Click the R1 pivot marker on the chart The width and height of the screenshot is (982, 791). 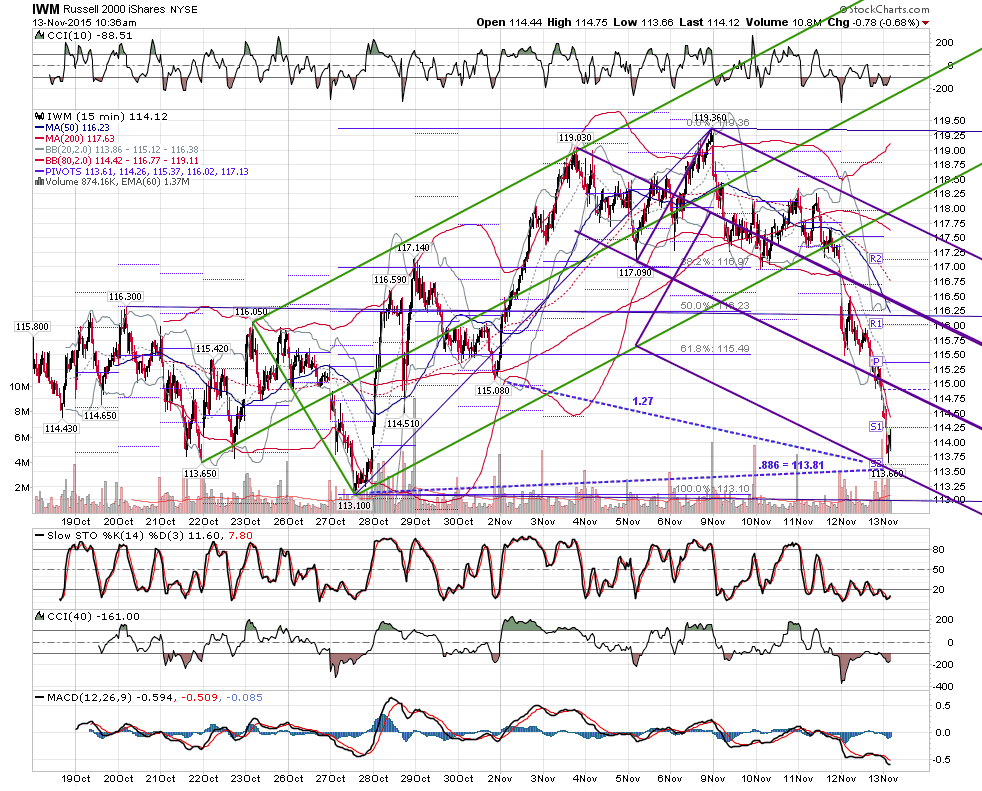[x=876, y=323]
